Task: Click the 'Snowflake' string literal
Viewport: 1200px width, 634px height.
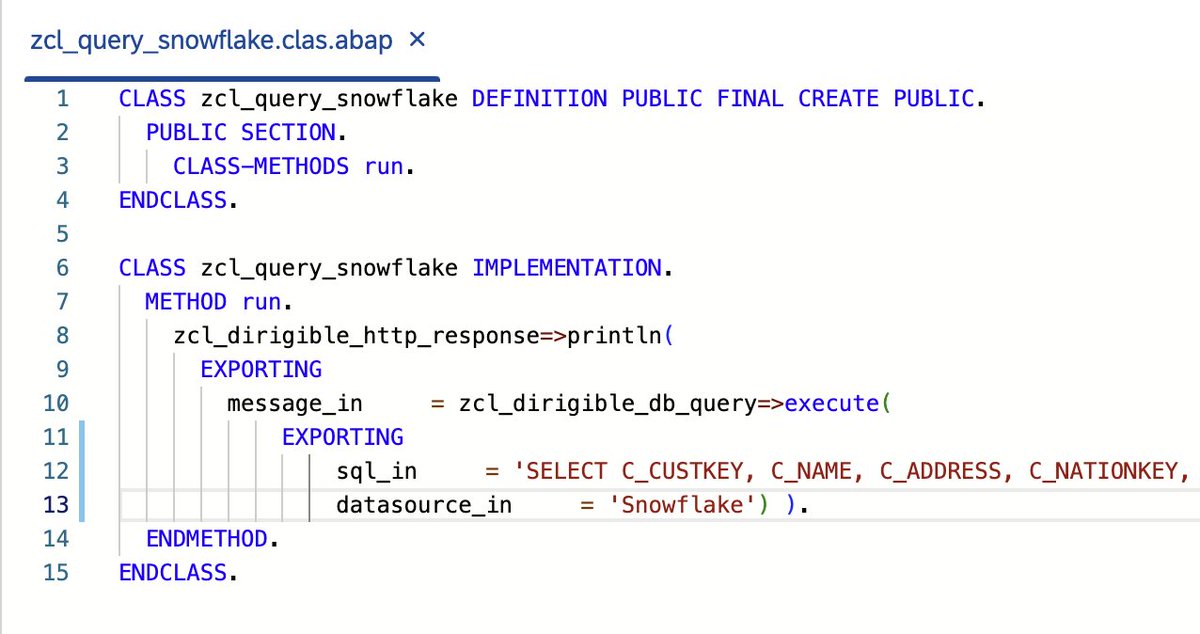Action: [683, 505]
